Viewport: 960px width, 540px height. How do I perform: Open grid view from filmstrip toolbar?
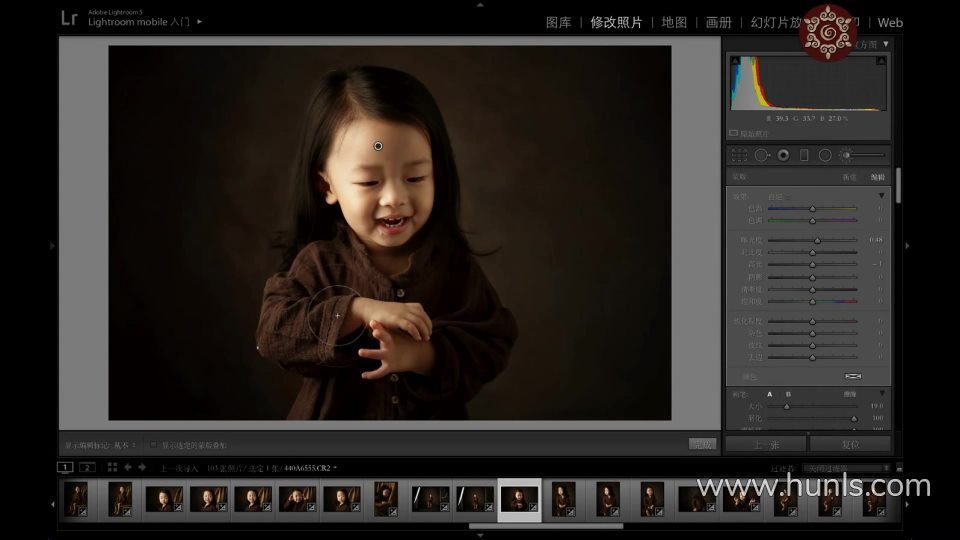(112, 467)
